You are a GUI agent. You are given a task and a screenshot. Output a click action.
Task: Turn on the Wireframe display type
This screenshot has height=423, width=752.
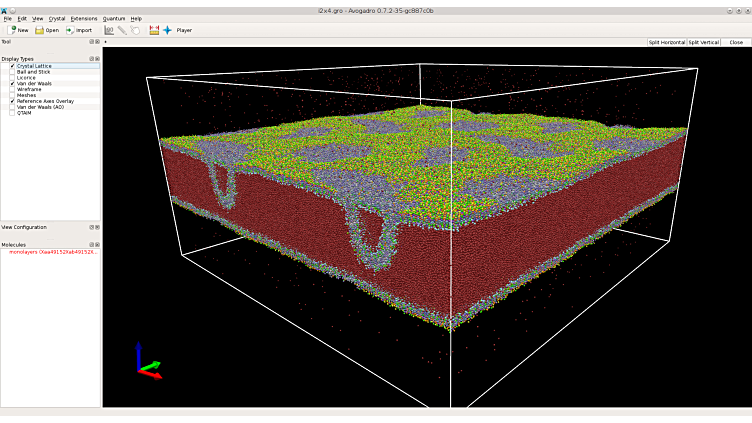(12, 89)
